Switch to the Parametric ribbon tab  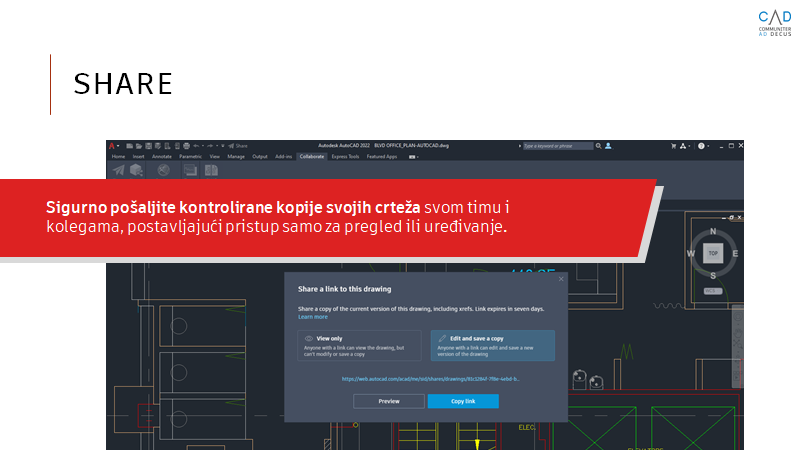pos(190,157)
